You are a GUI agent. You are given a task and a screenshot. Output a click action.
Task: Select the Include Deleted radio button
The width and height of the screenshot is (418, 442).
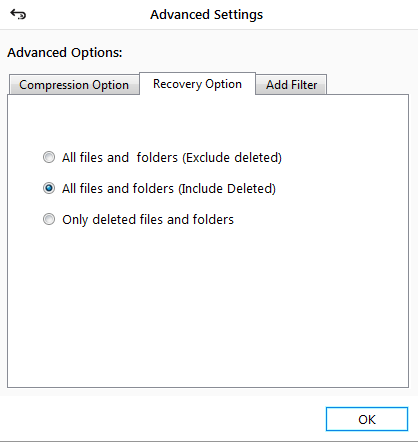pos(49,188)
